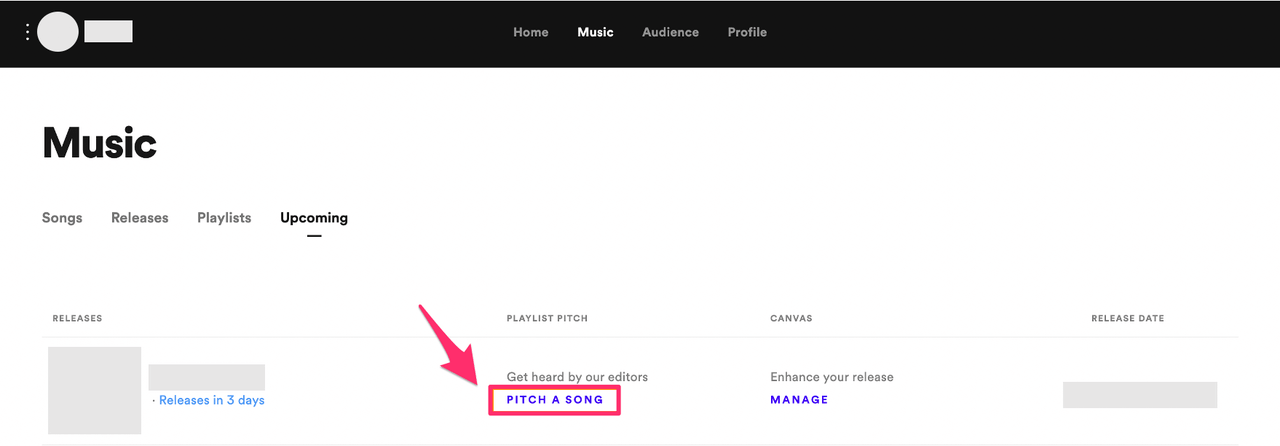Click the upcoming release cover thumbnail
1280x446 pixels.
tap(95, 390)
